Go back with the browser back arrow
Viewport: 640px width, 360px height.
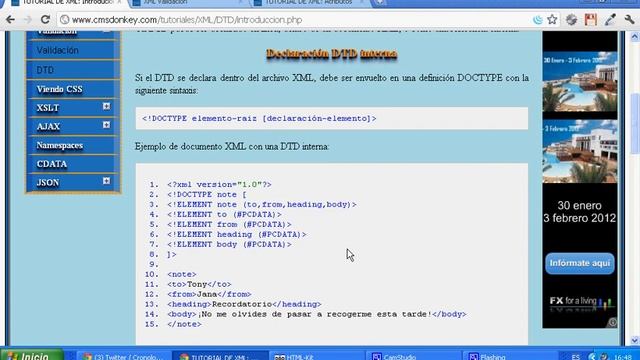[10, 20]
